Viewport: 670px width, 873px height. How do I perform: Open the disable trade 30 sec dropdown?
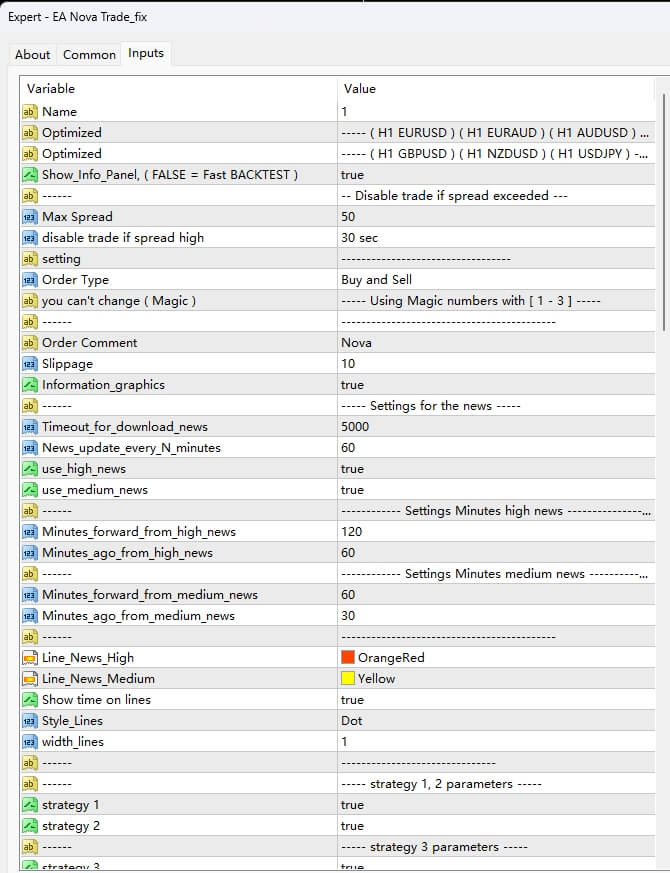pos(359,238)
